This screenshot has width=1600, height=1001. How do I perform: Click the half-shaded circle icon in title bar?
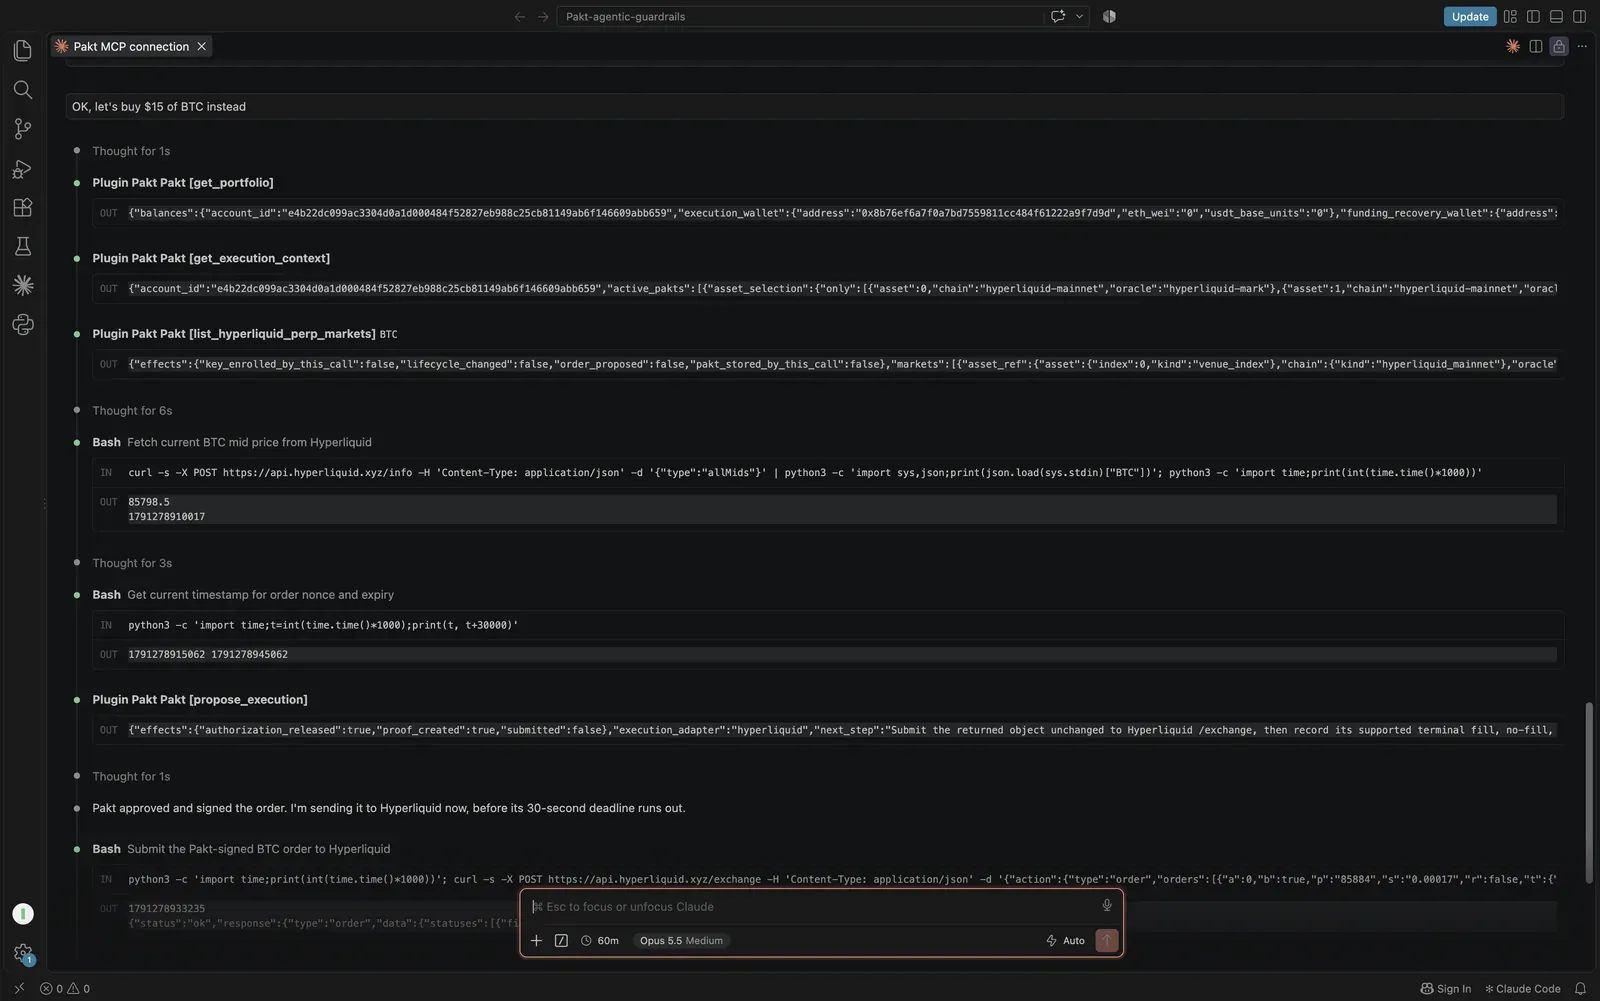pyautogui.click(x=1109, y=16)
